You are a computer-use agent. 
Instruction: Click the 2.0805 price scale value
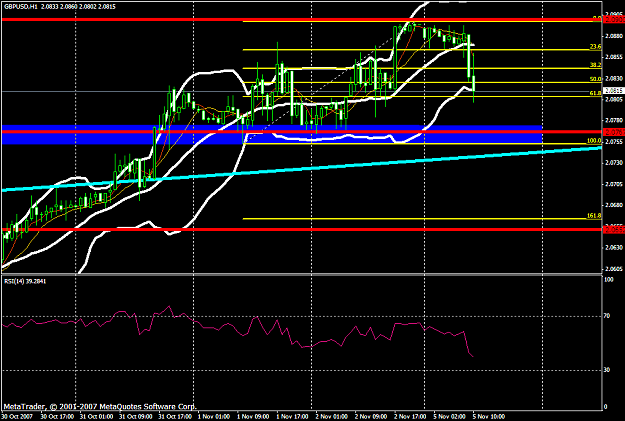(x=613, y=99)
